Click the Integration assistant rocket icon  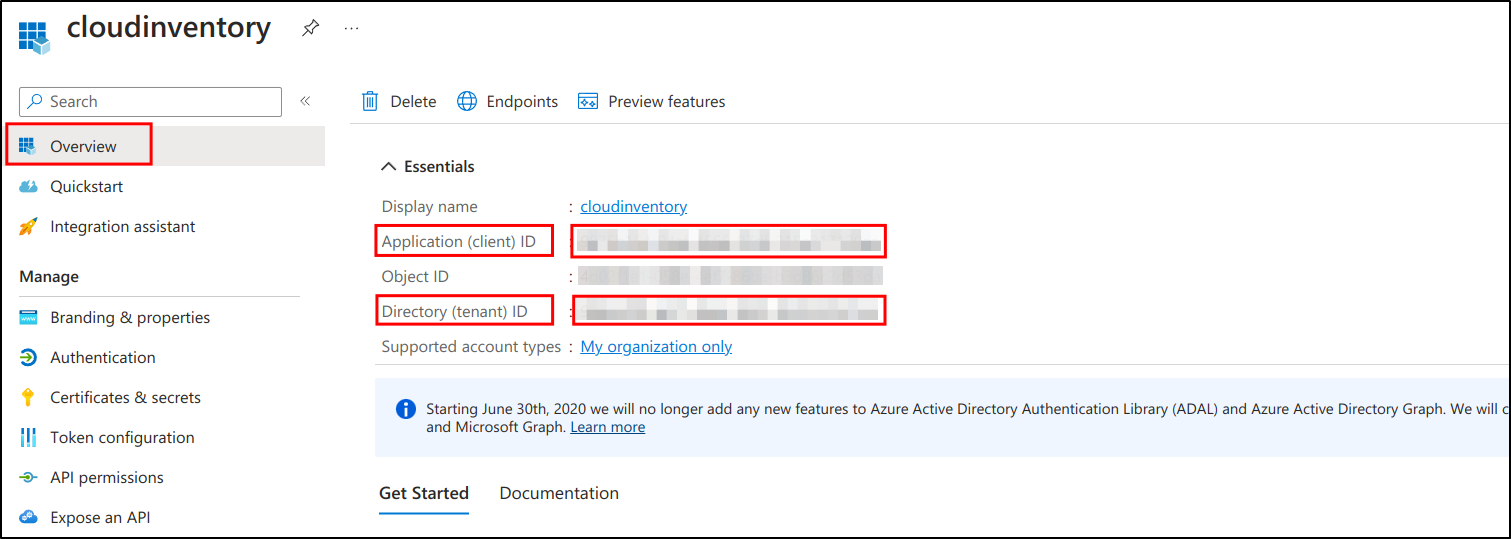(x=28, y=227)
